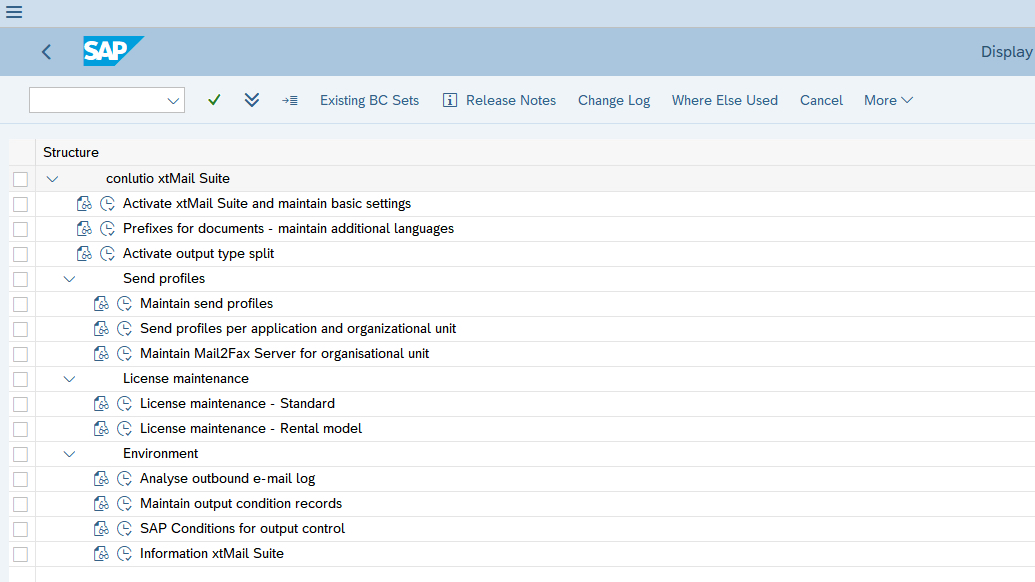
Task: Select Analyse outbound e-mail log text
Action: pyautogui.click(x=228, y=478)
